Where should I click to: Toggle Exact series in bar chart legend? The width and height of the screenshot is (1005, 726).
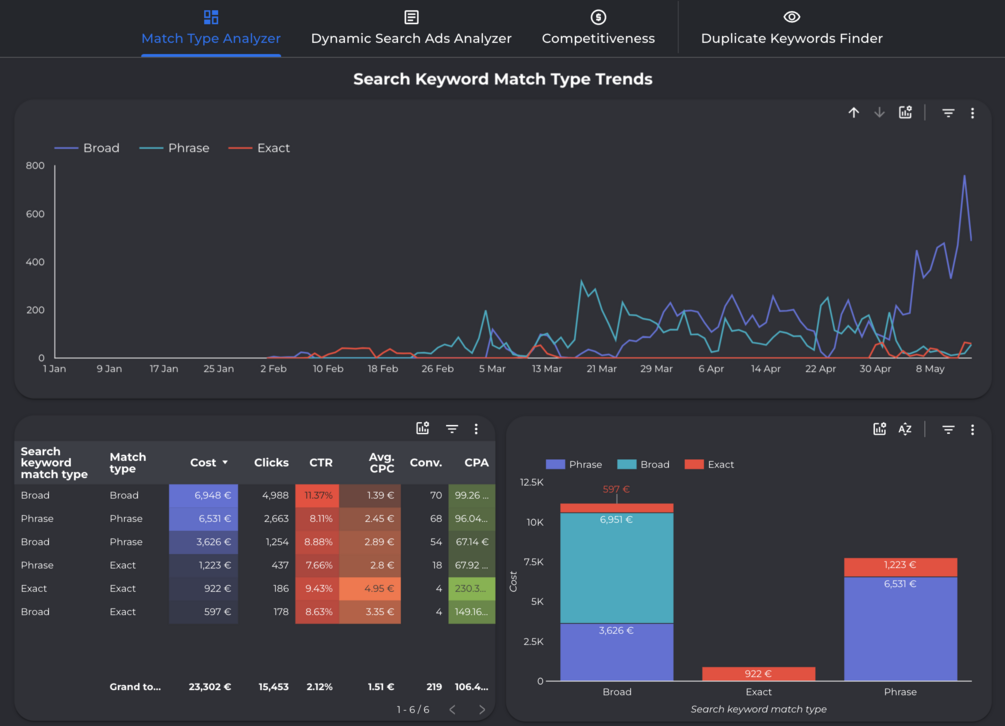709,465
